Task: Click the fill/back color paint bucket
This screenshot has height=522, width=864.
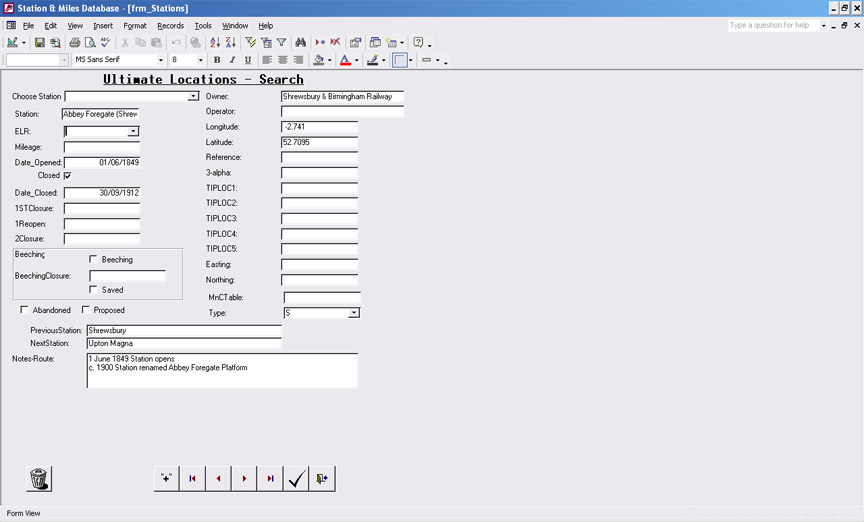Action: (318, 60)
